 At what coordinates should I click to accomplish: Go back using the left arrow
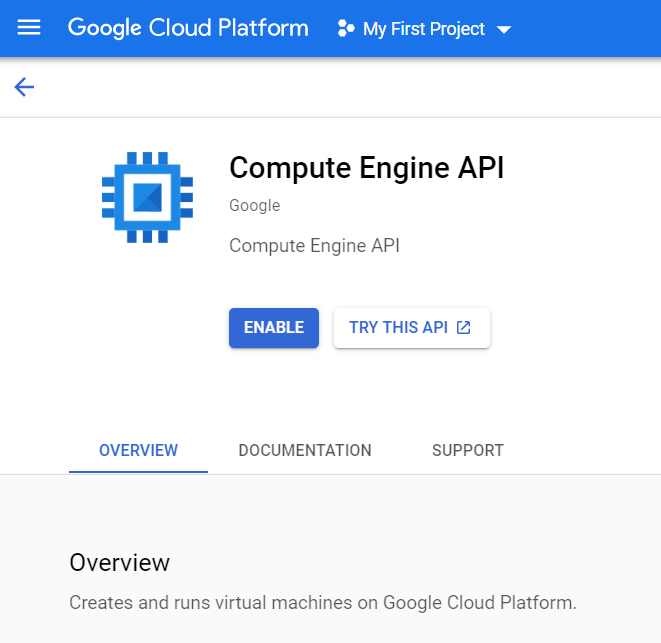[24, 87]
